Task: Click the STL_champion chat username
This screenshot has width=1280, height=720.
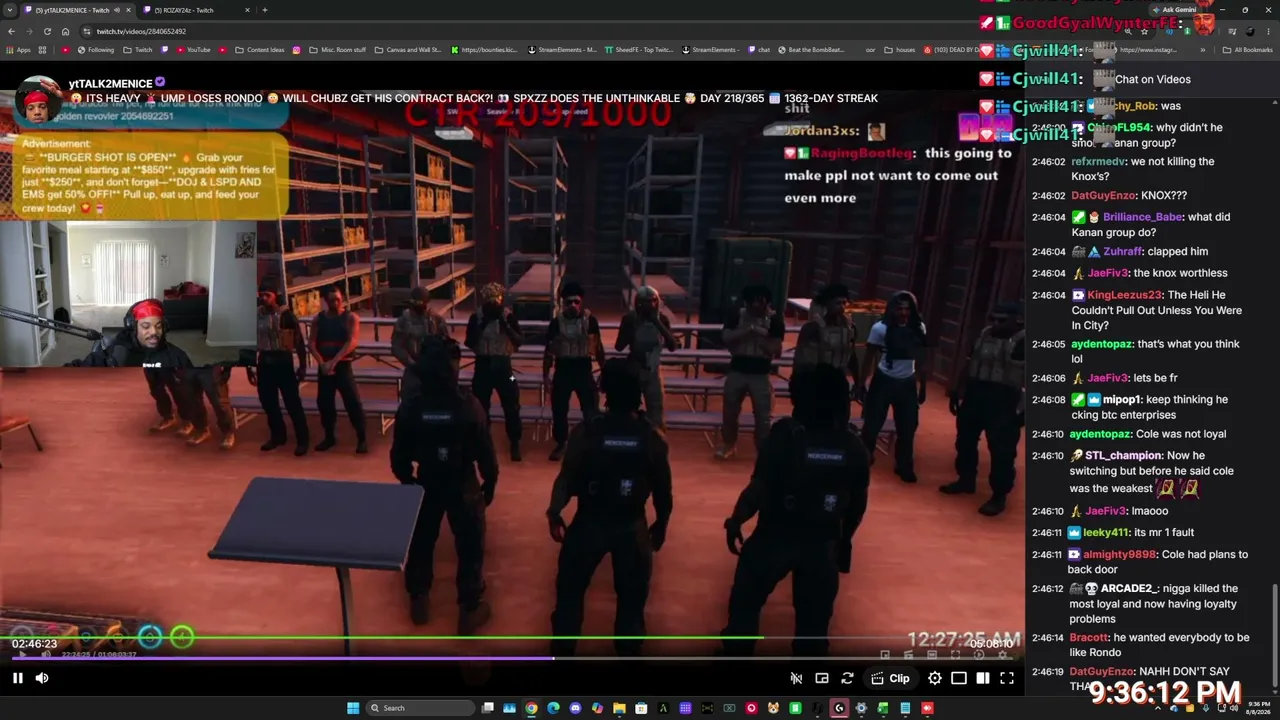Action: (x=1123, y=456)
